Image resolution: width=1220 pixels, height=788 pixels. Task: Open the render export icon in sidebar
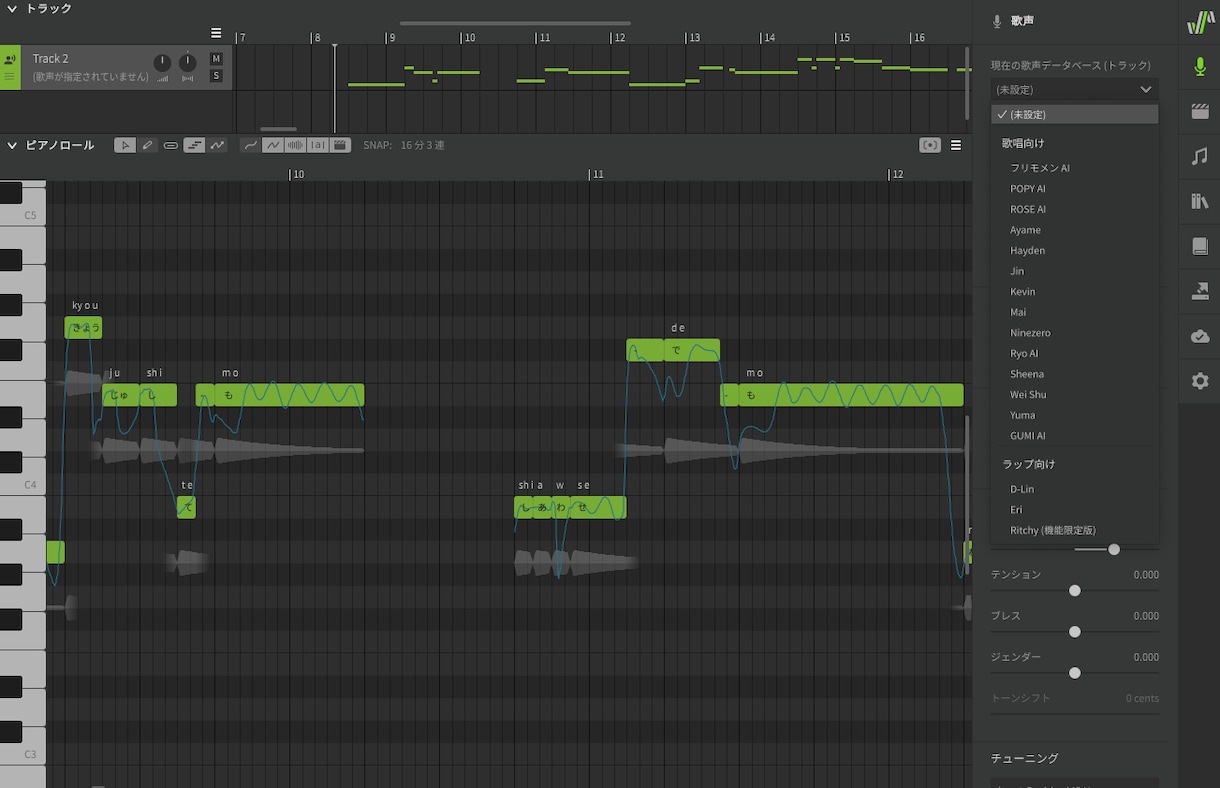(1200, 291)
